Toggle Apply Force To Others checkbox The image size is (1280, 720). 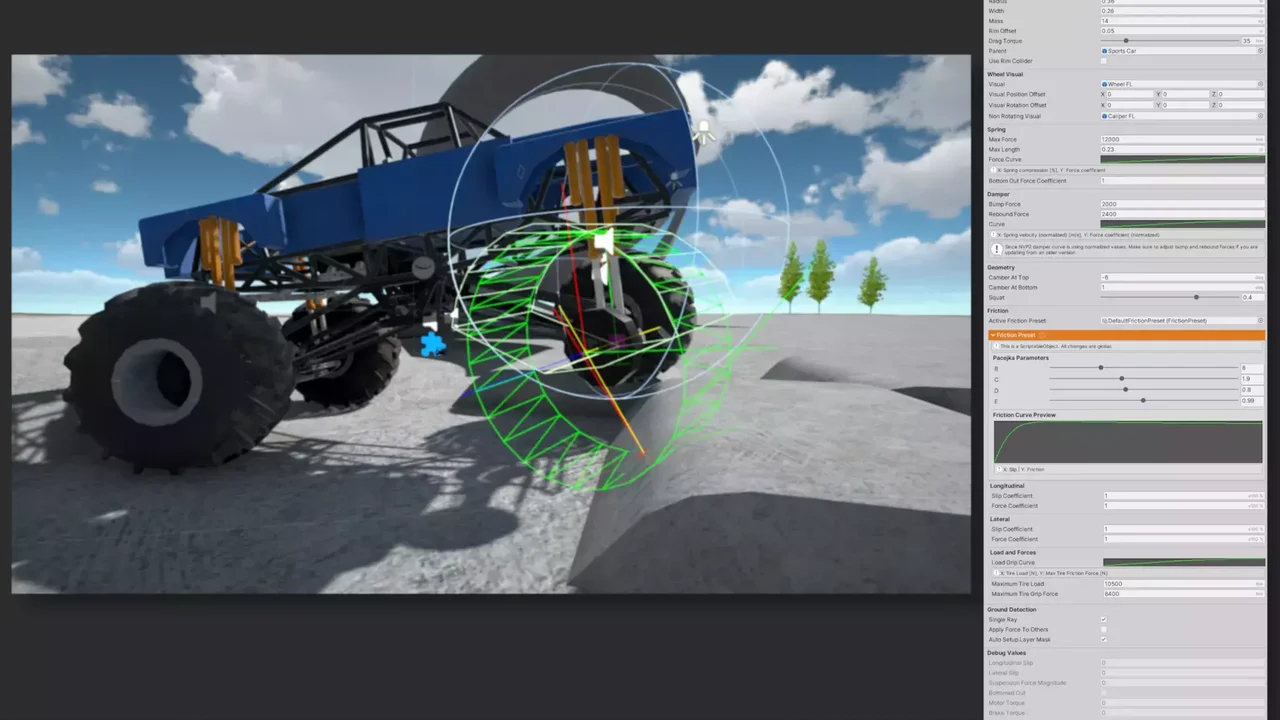coord(1104,630)
